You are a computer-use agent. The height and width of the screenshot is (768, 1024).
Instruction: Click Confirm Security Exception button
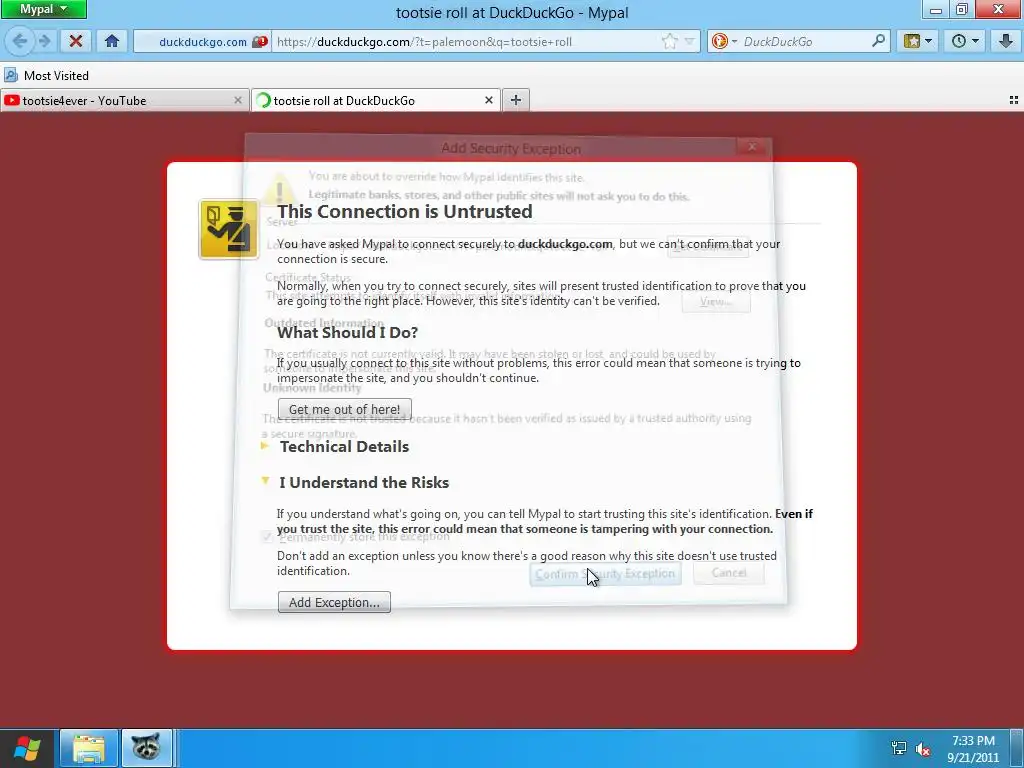605,574
